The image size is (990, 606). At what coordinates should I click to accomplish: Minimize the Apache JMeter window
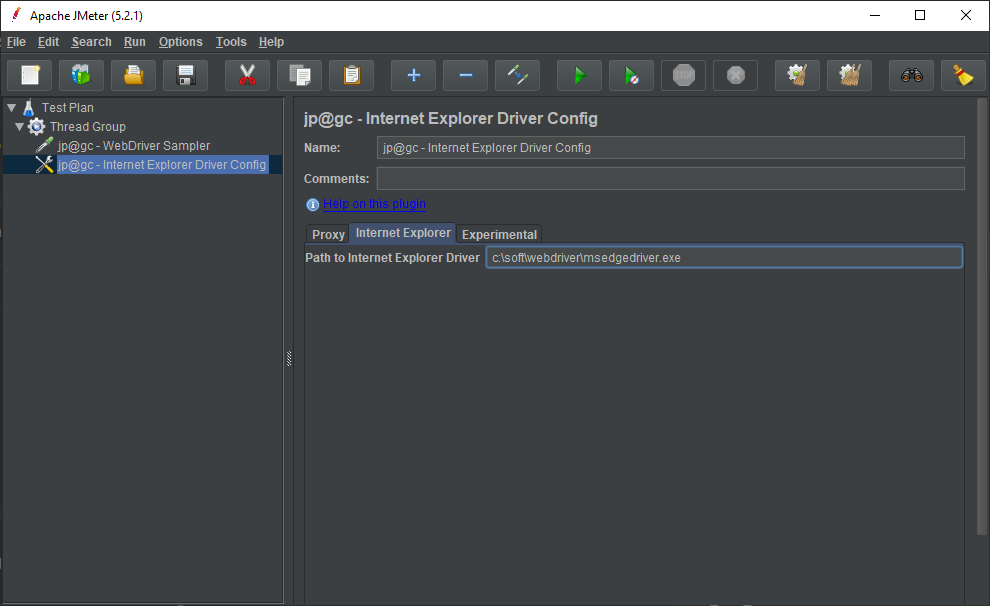tap(875, 15)
